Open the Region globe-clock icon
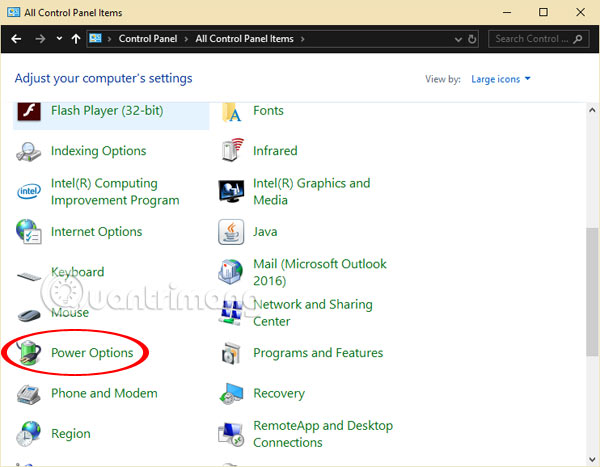 point(28,434)
